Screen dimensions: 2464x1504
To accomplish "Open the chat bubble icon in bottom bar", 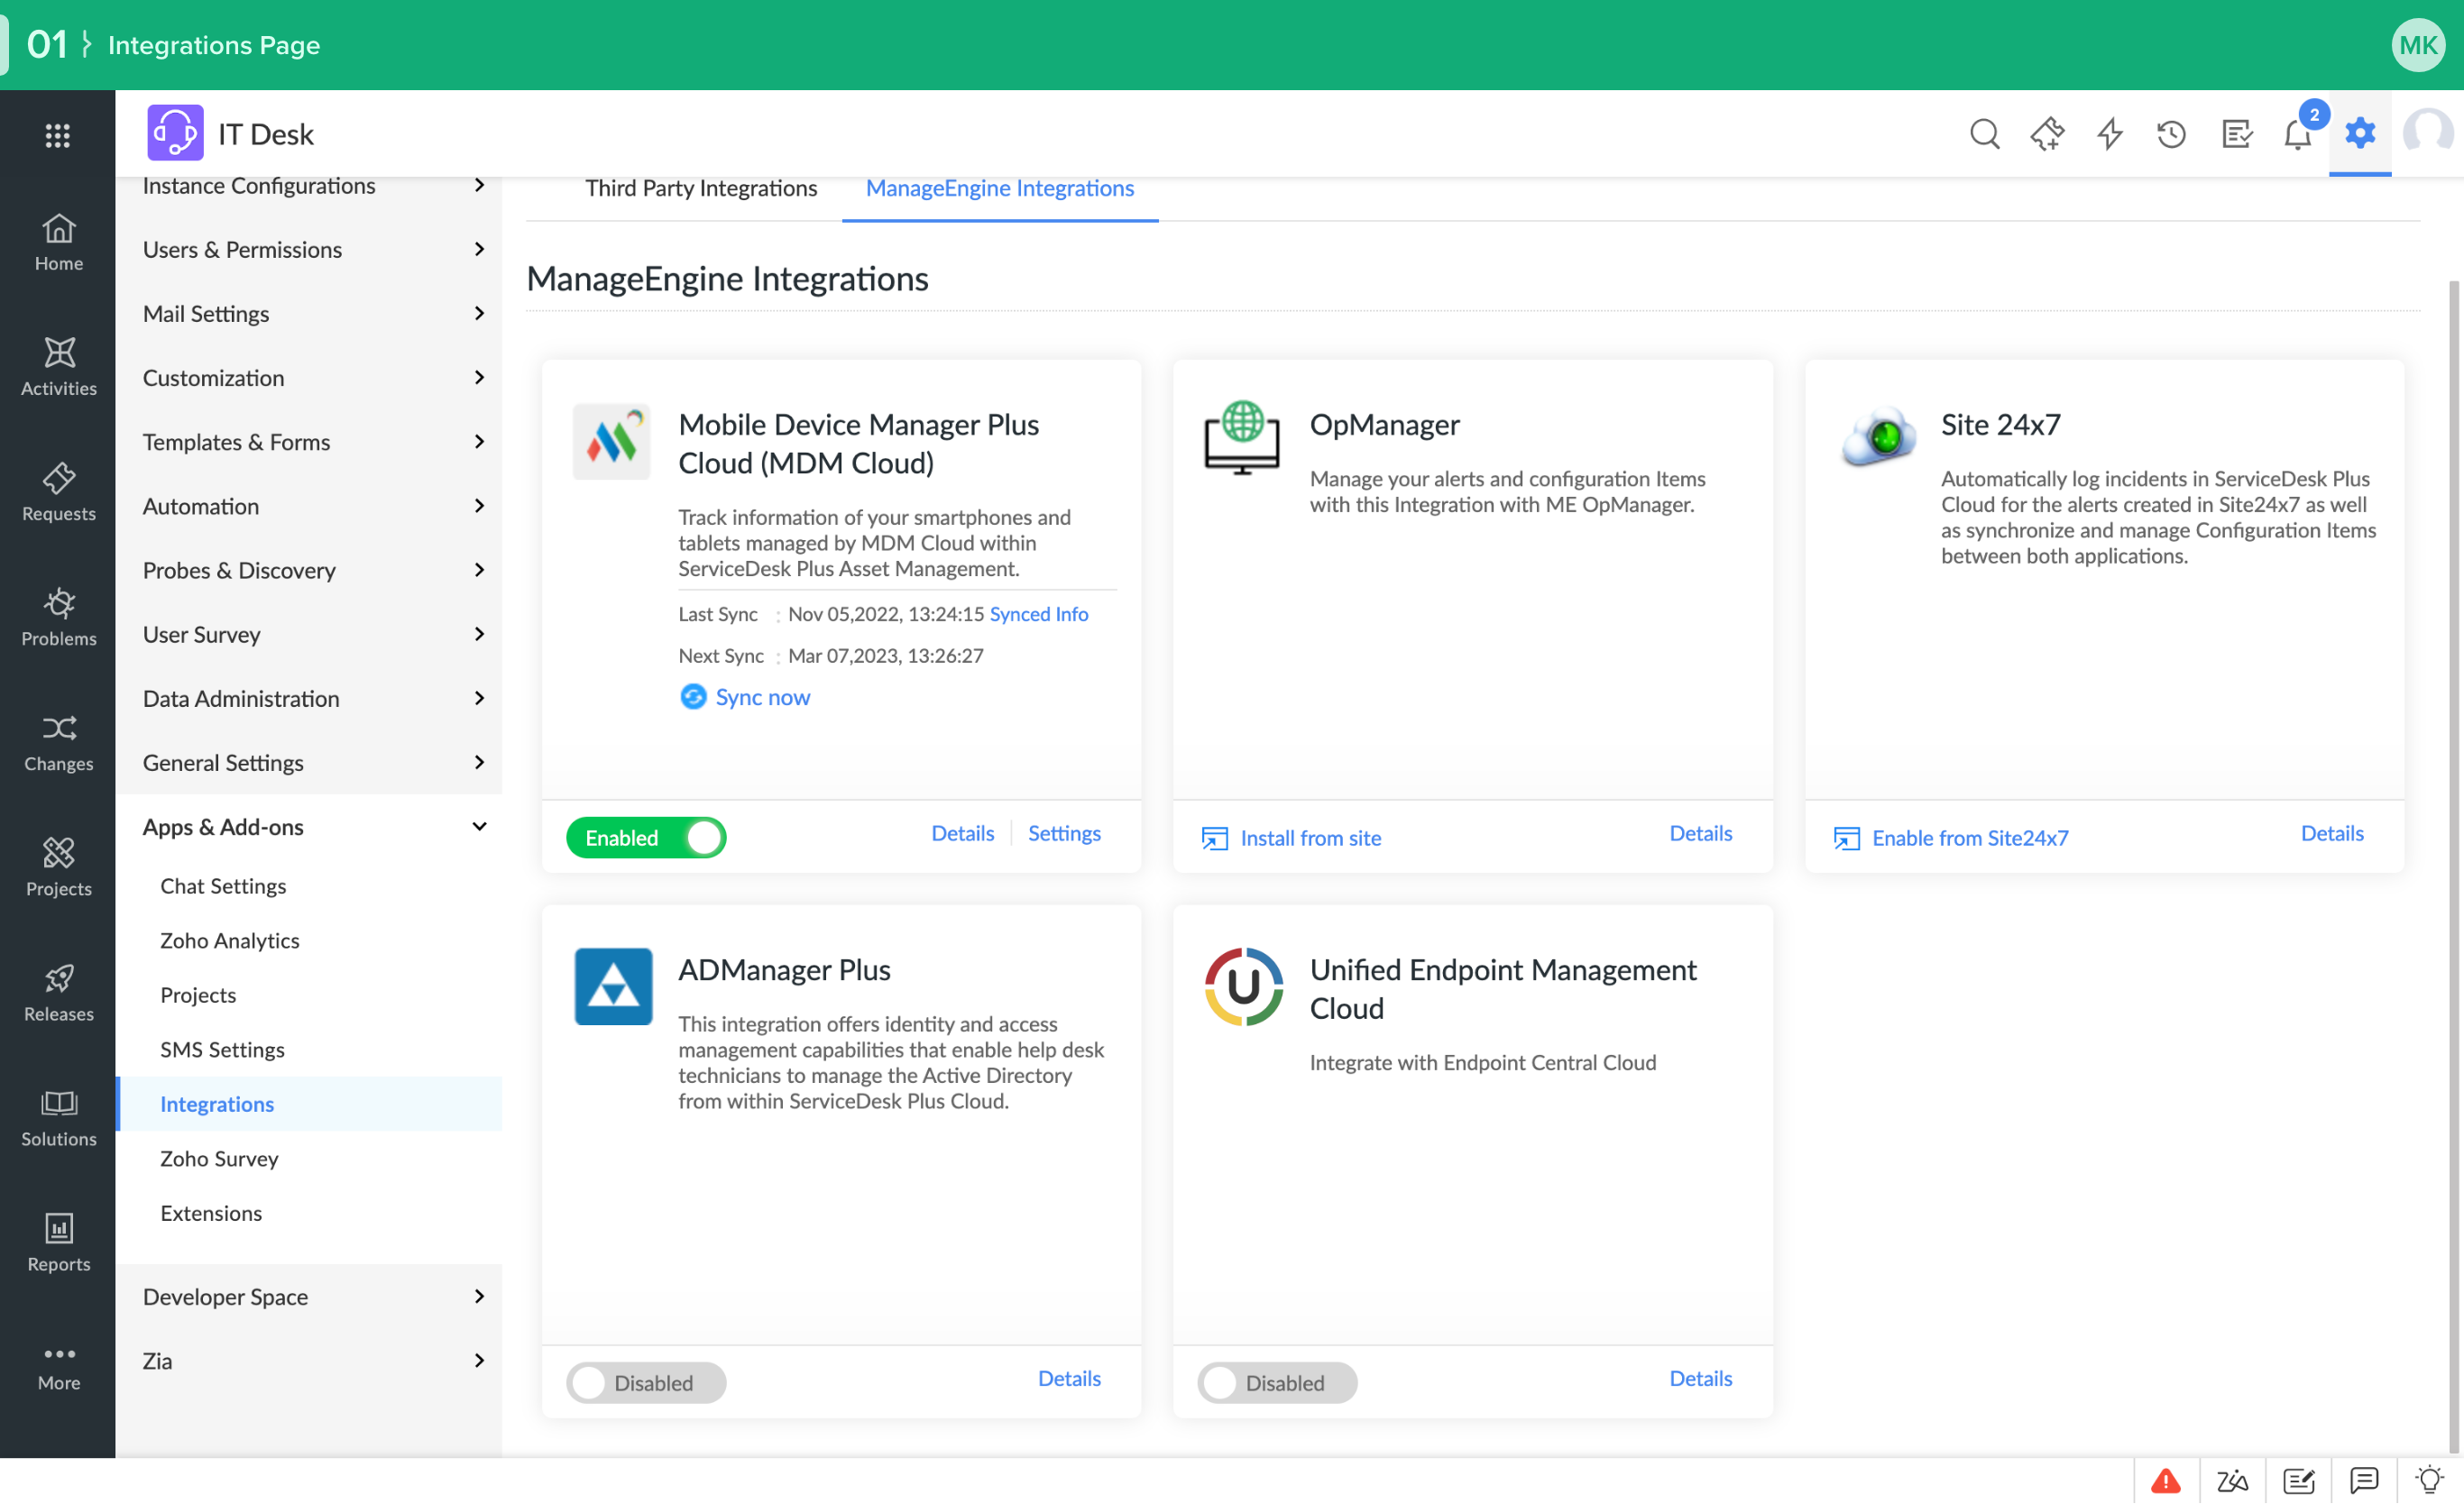I will pos(2364,1479).
